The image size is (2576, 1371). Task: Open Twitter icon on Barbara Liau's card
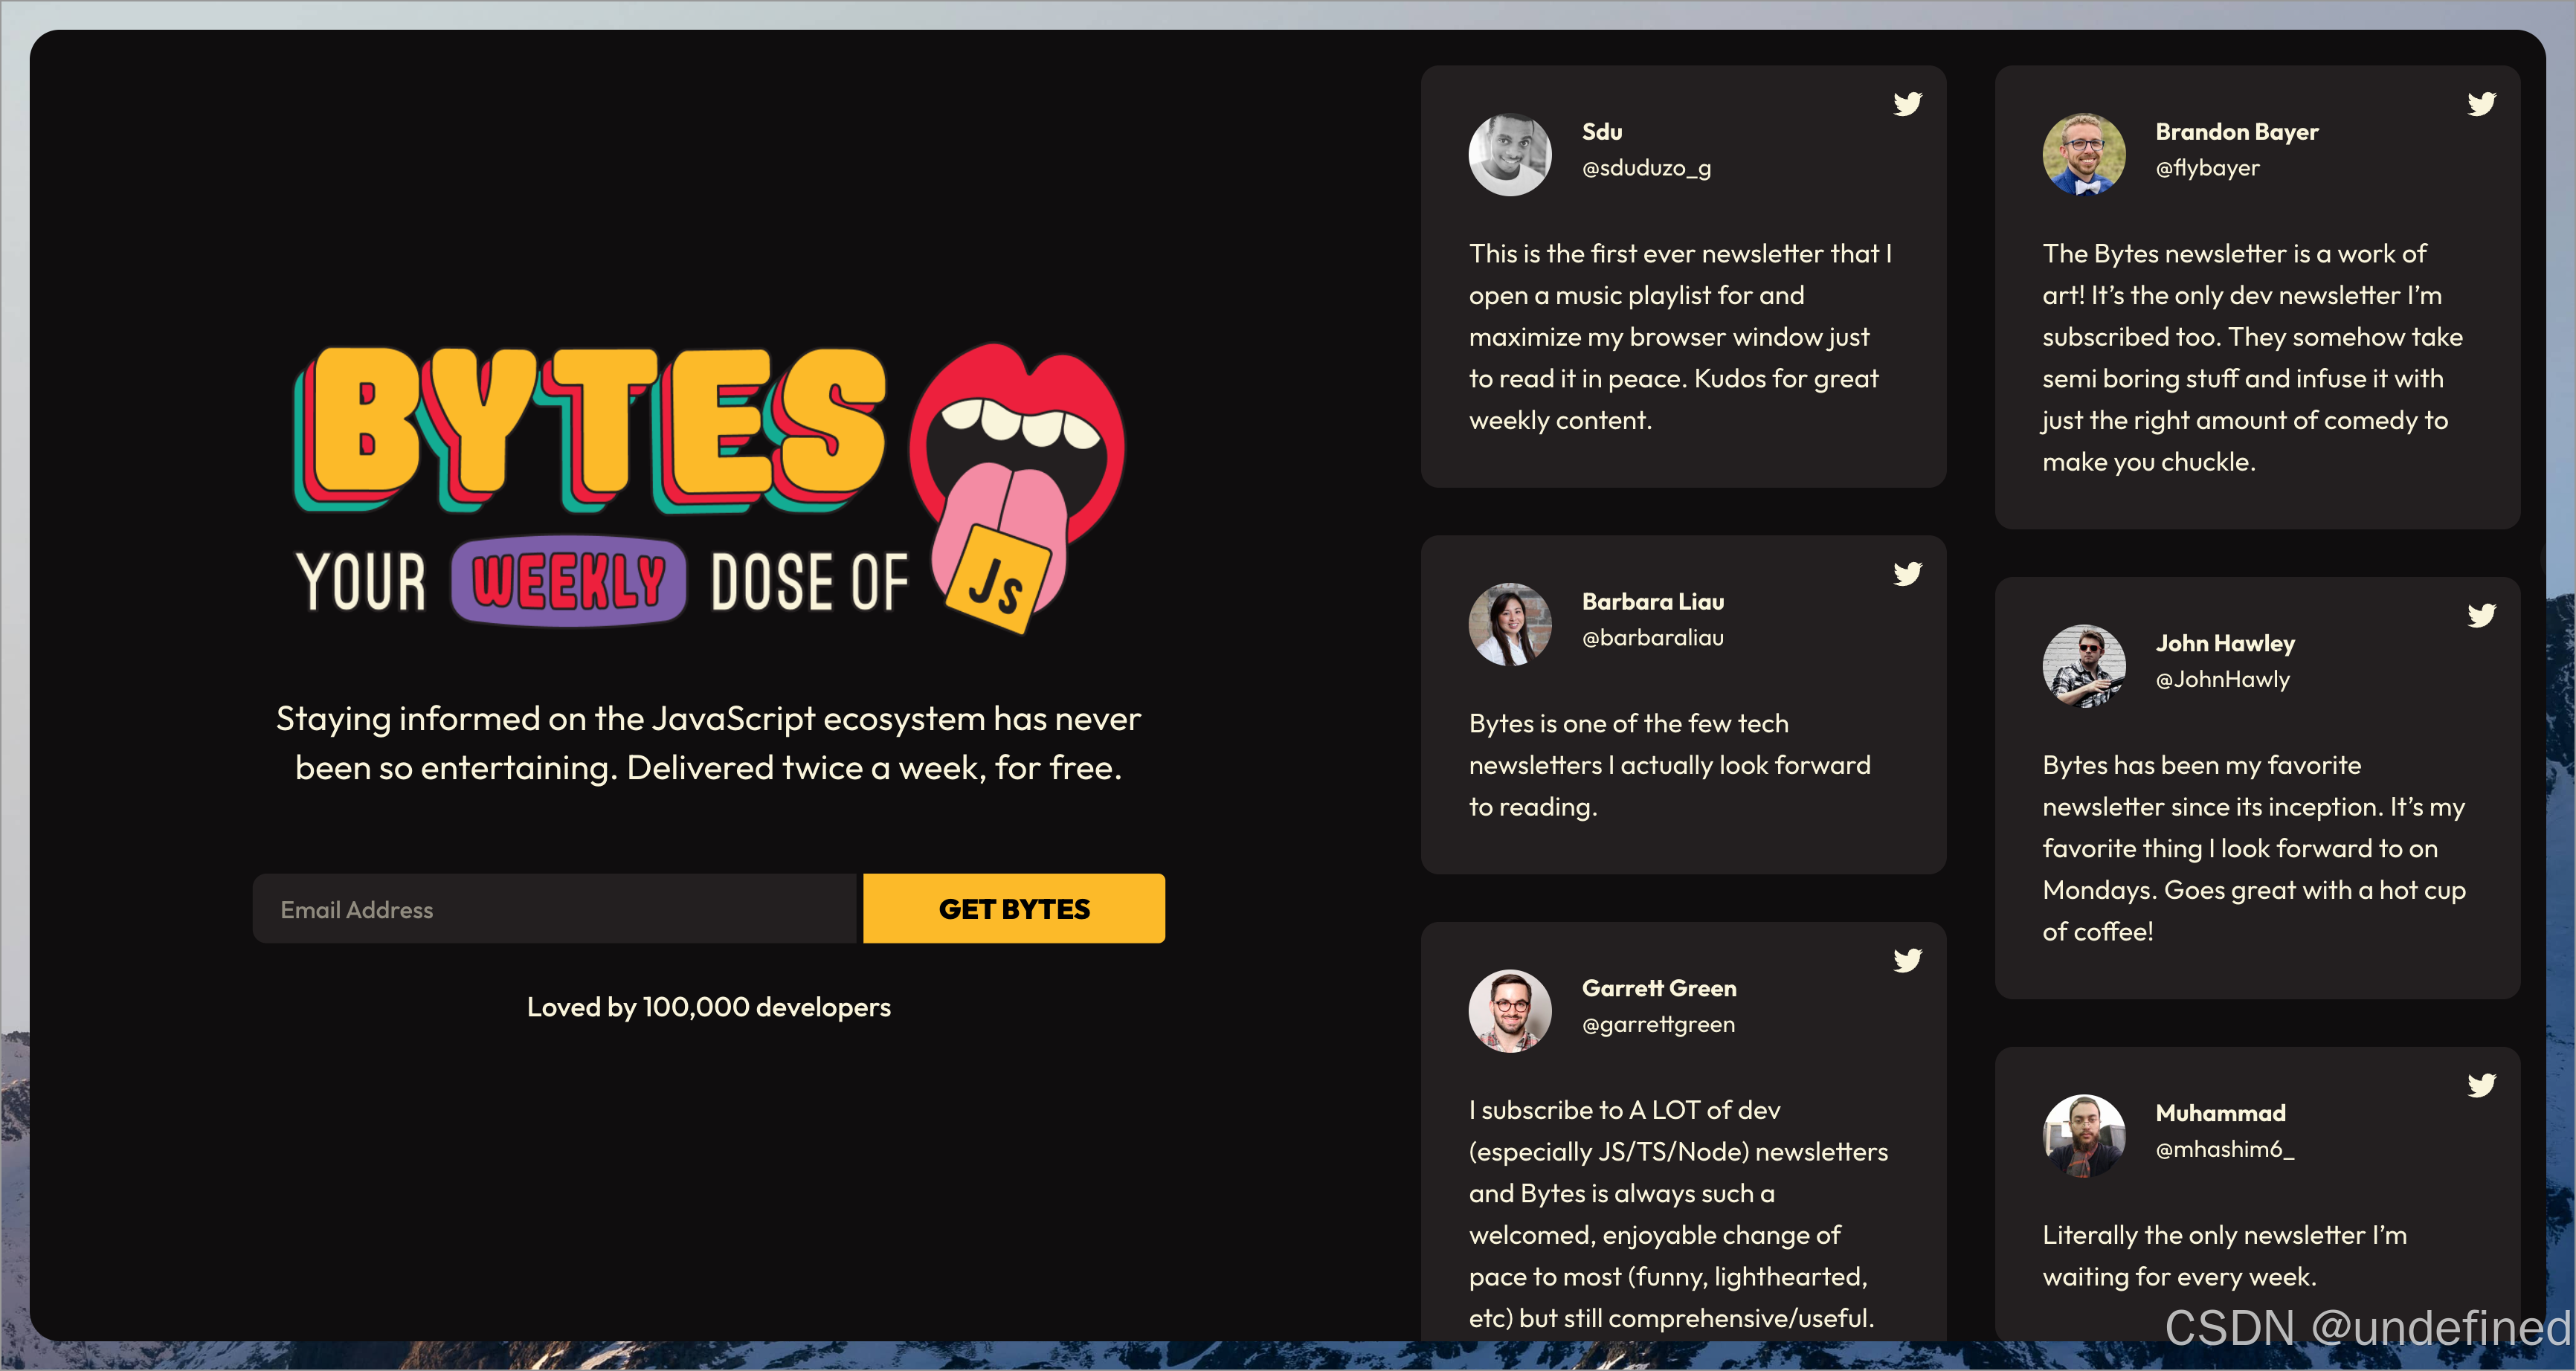coord(1907,573)
